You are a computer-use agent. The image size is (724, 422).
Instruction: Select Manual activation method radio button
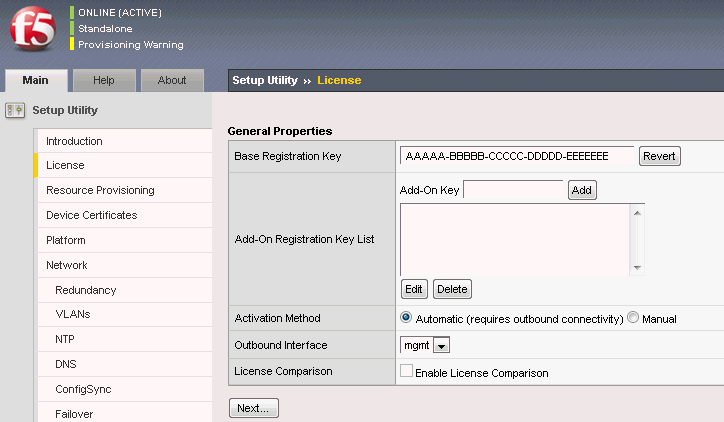pyautogui.click(x=633, y=318)
